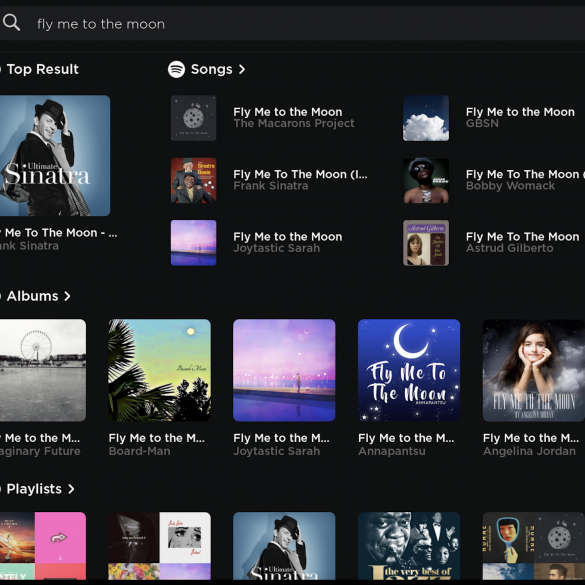Click the Bobby Womack song artwork

pos(426,181)
